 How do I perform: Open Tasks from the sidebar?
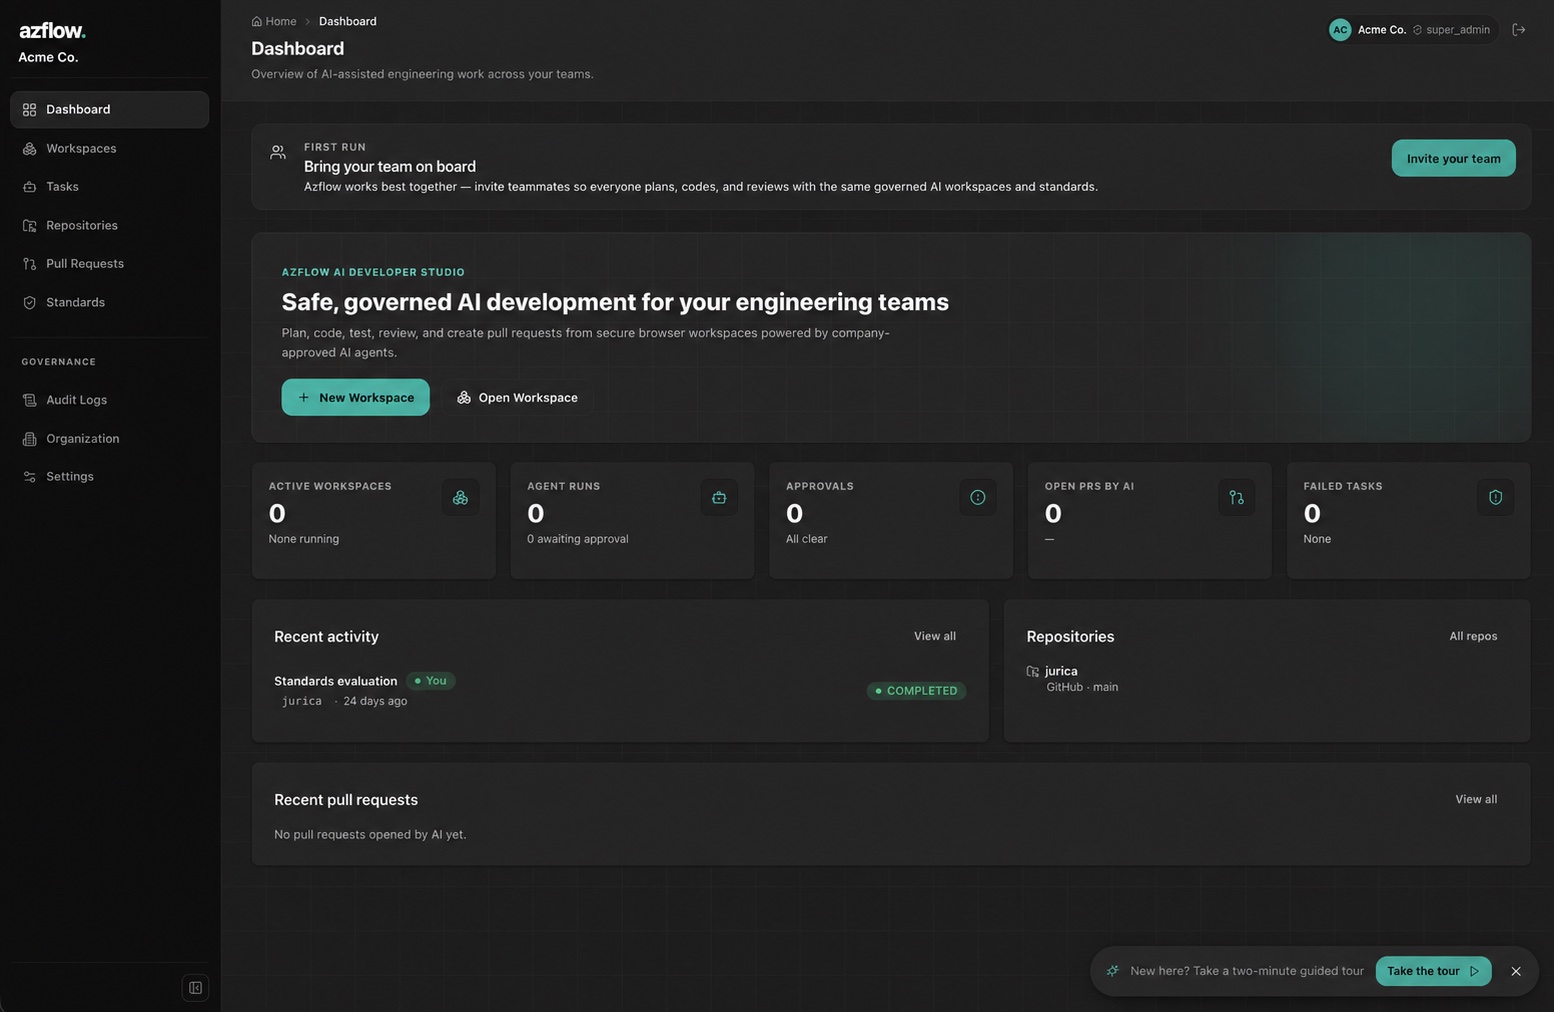point(109,187)
